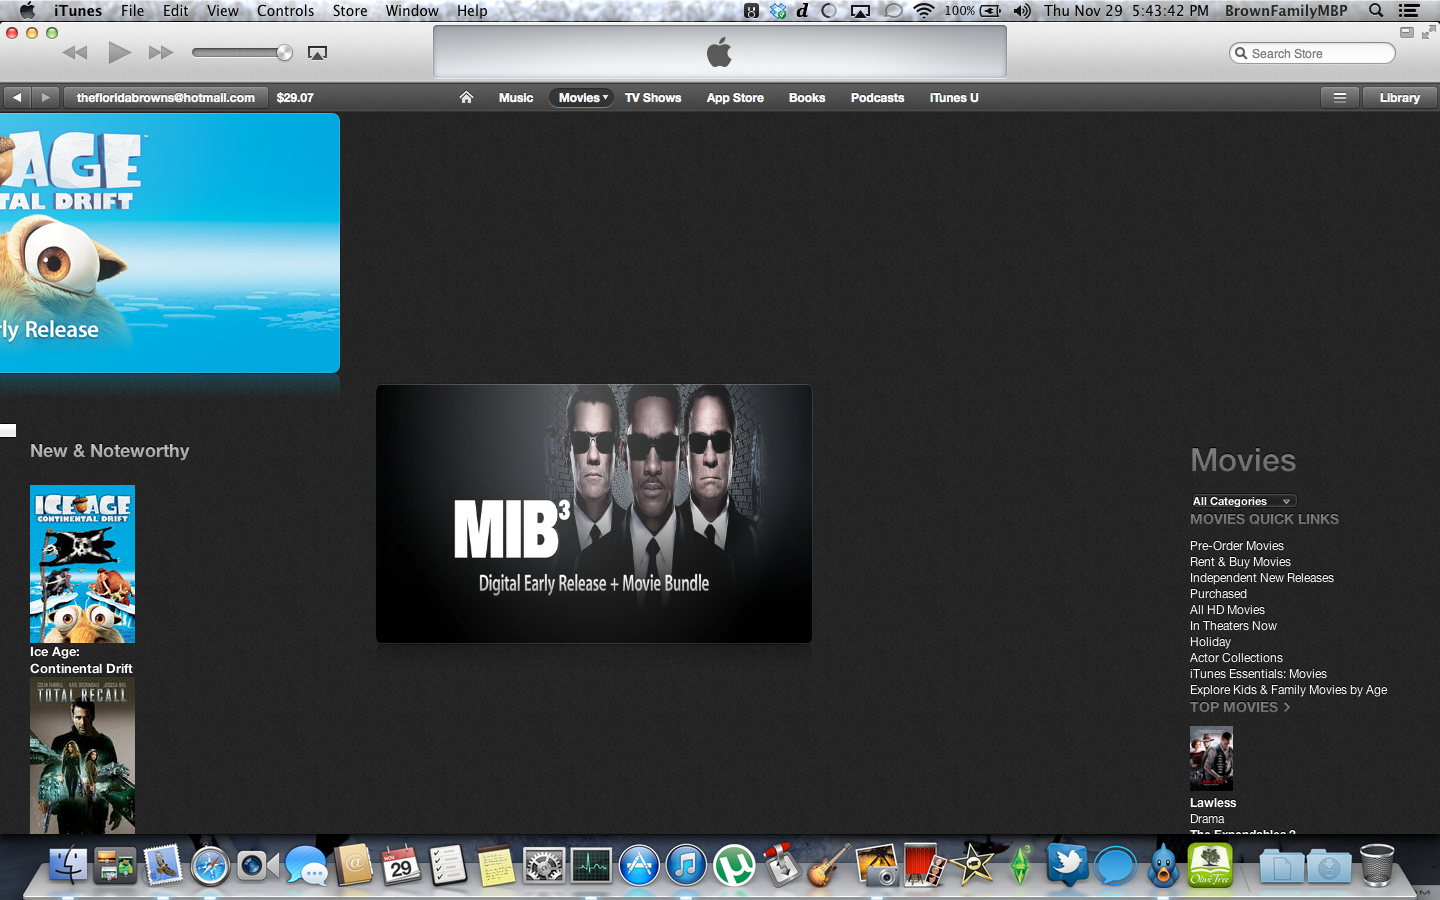Enter full screen with the arrows icon
Image resolution: width=1440 pixels, height=900 pixels.
click(x=1428, y=32)
